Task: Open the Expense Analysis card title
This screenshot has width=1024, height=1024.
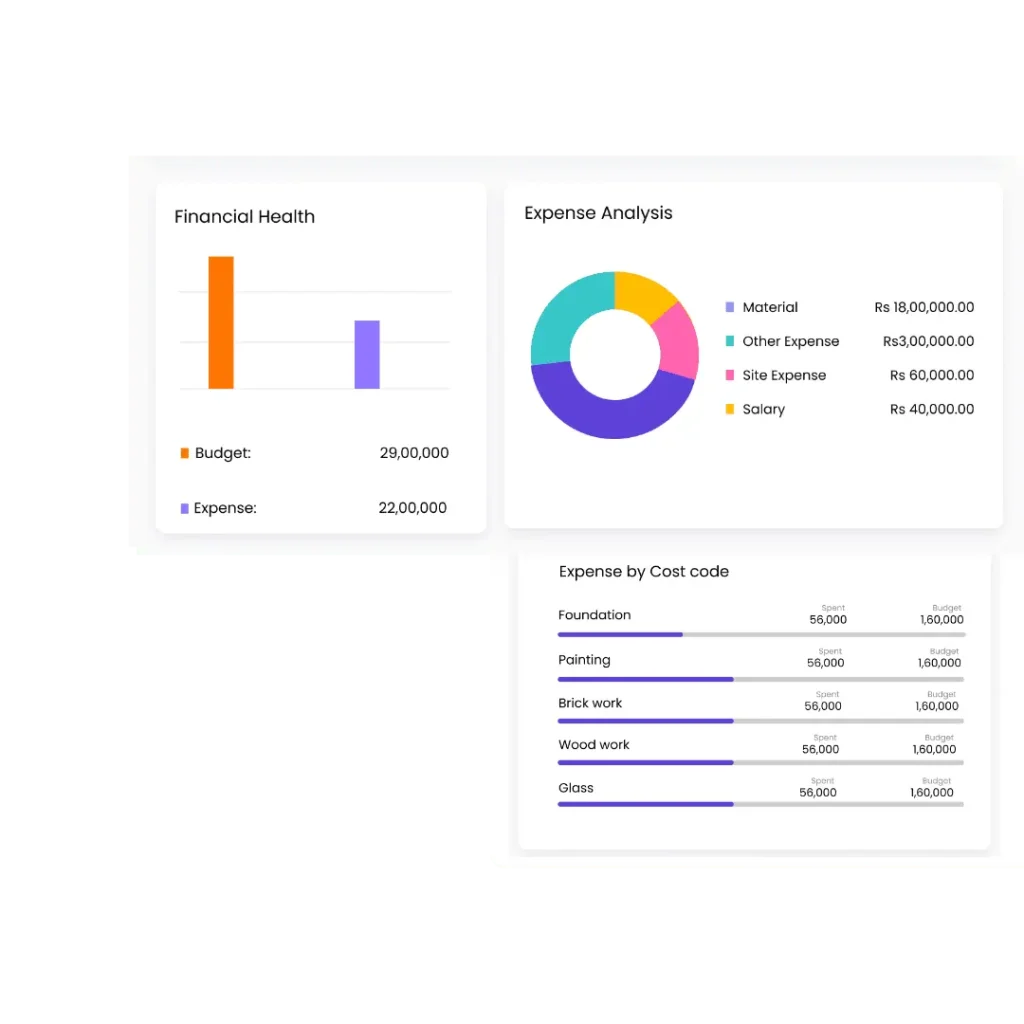Action: (598, 213)
